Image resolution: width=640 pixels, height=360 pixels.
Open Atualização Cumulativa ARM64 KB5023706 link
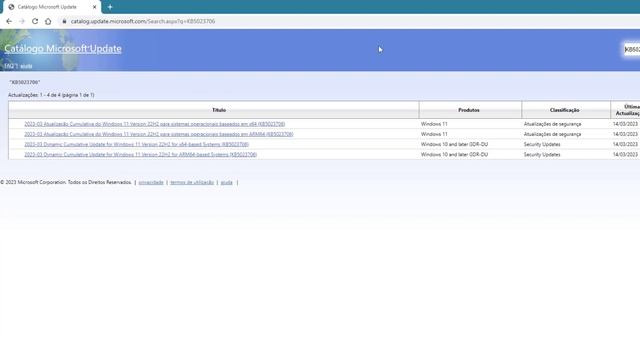pos(159,134)
